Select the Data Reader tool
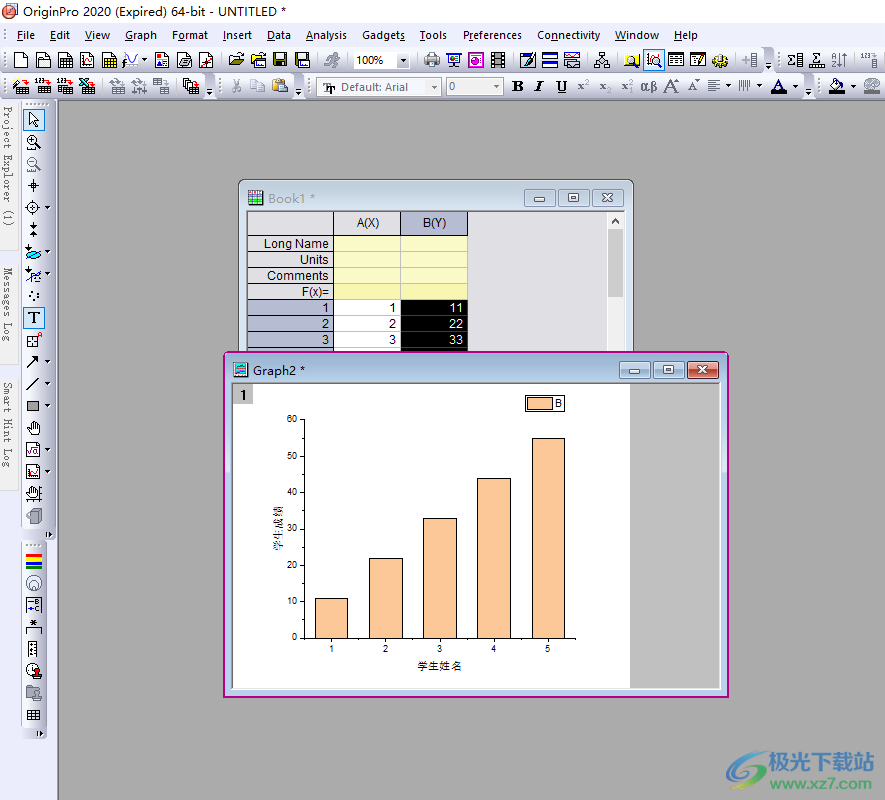The height and width of the screenshot is (800, 885). [32, 208]
